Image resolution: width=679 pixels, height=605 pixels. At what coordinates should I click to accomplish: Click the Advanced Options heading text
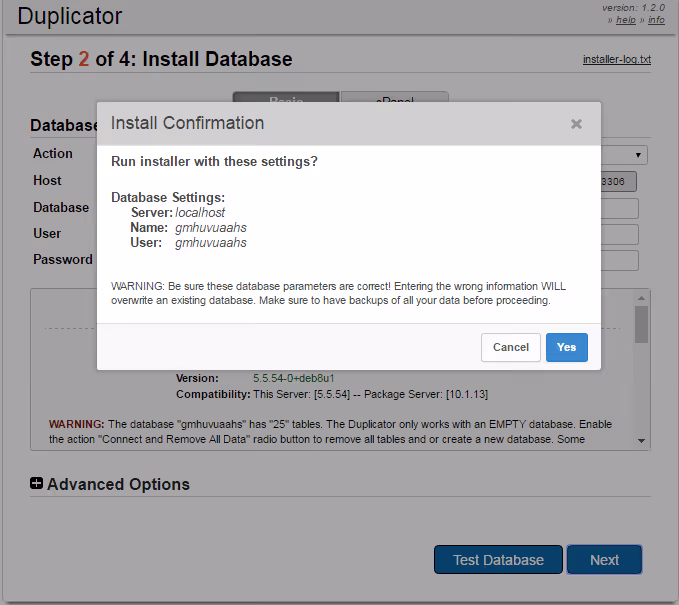coord(118,484)
